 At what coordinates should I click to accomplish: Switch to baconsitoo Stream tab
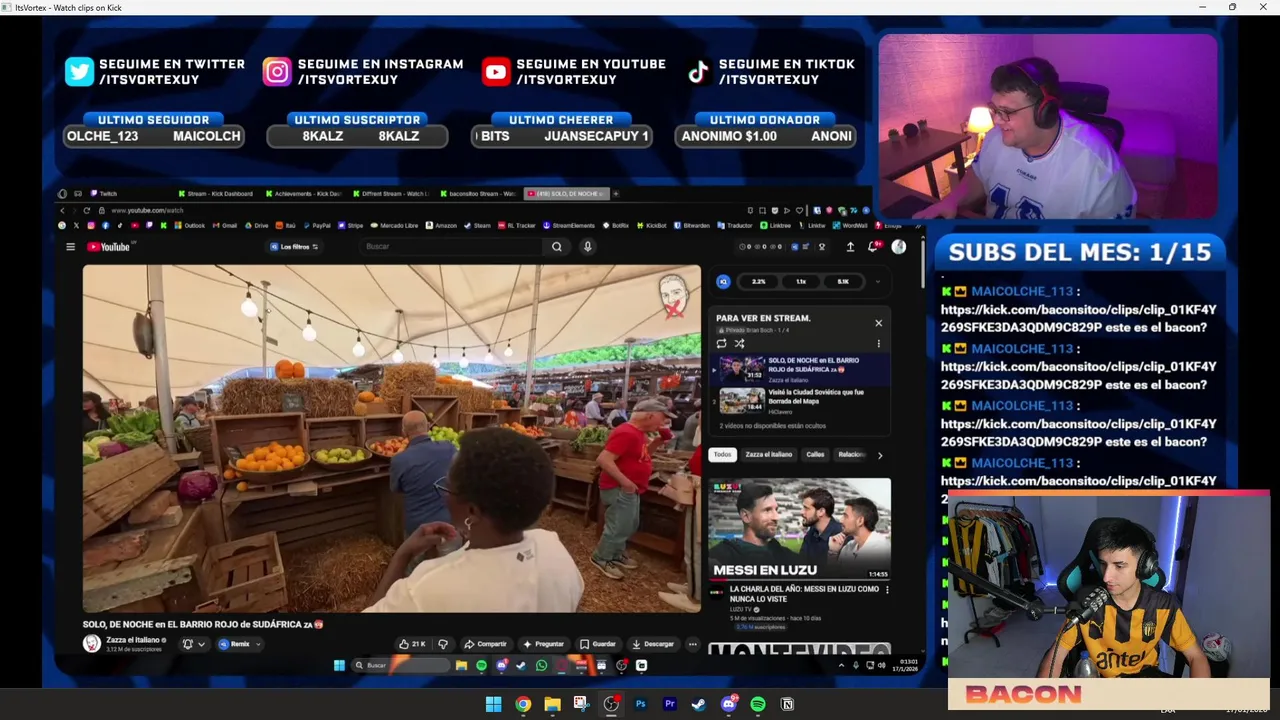coord(478,193)
